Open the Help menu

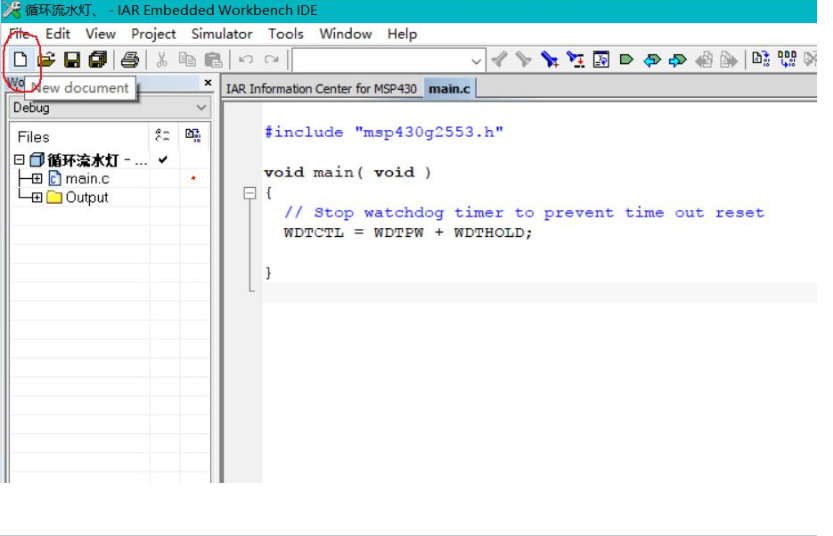coord(402,34)
